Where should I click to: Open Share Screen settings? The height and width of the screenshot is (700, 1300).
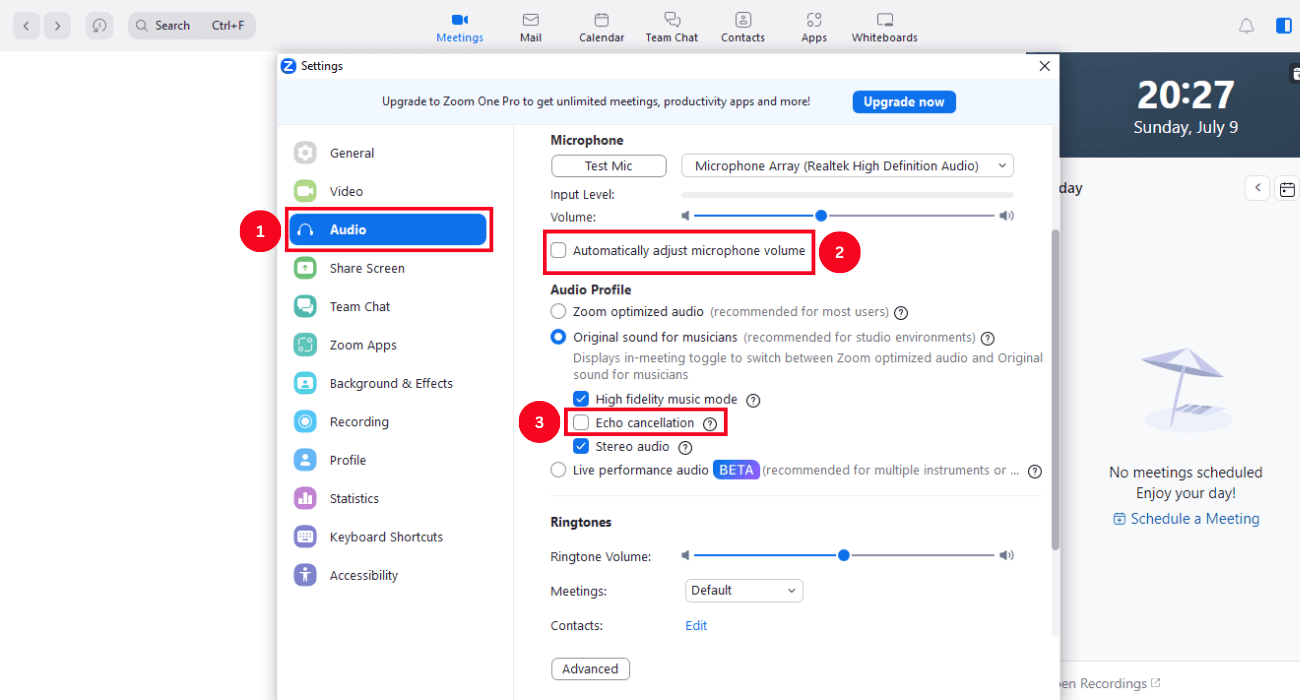pos(387,268)
